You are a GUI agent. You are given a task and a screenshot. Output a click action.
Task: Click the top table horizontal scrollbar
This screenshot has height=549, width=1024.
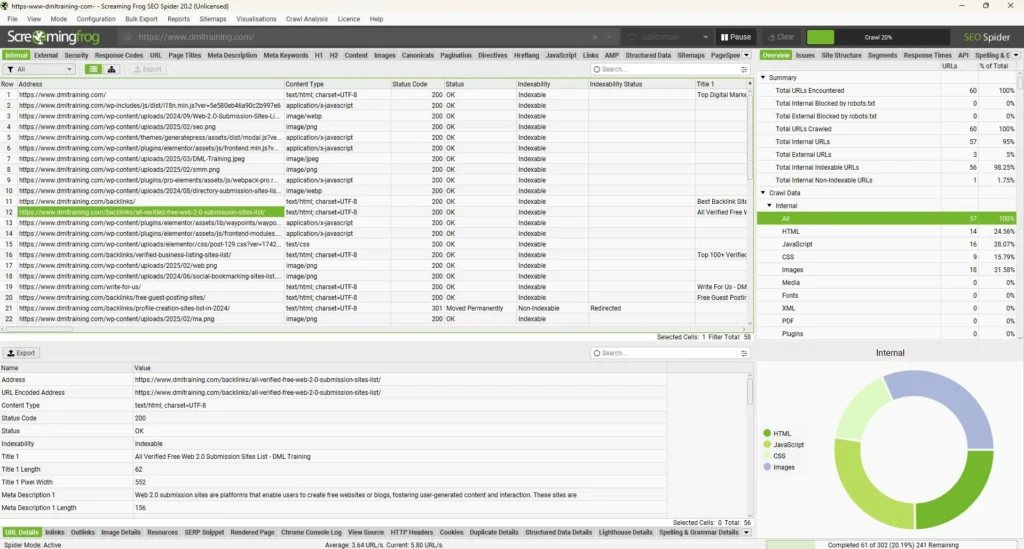click(39, 329)
